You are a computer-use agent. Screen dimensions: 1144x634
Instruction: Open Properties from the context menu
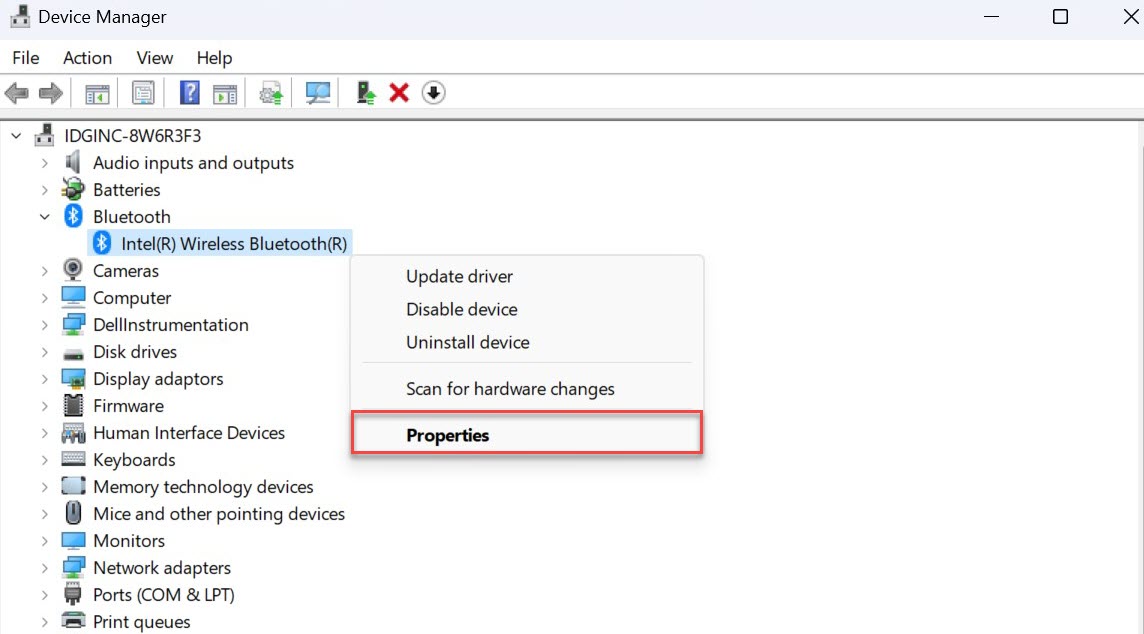527,433
